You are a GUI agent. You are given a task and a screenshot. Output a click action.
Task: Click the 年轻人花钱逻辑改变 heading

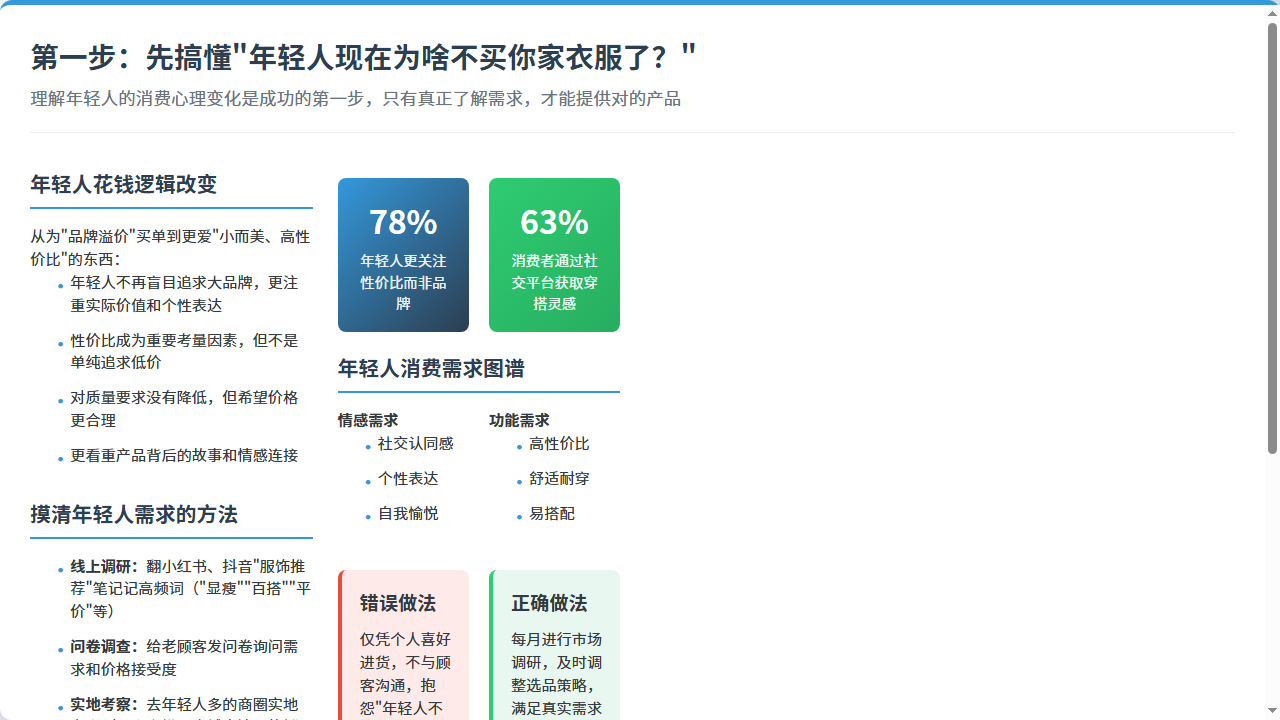124,185
